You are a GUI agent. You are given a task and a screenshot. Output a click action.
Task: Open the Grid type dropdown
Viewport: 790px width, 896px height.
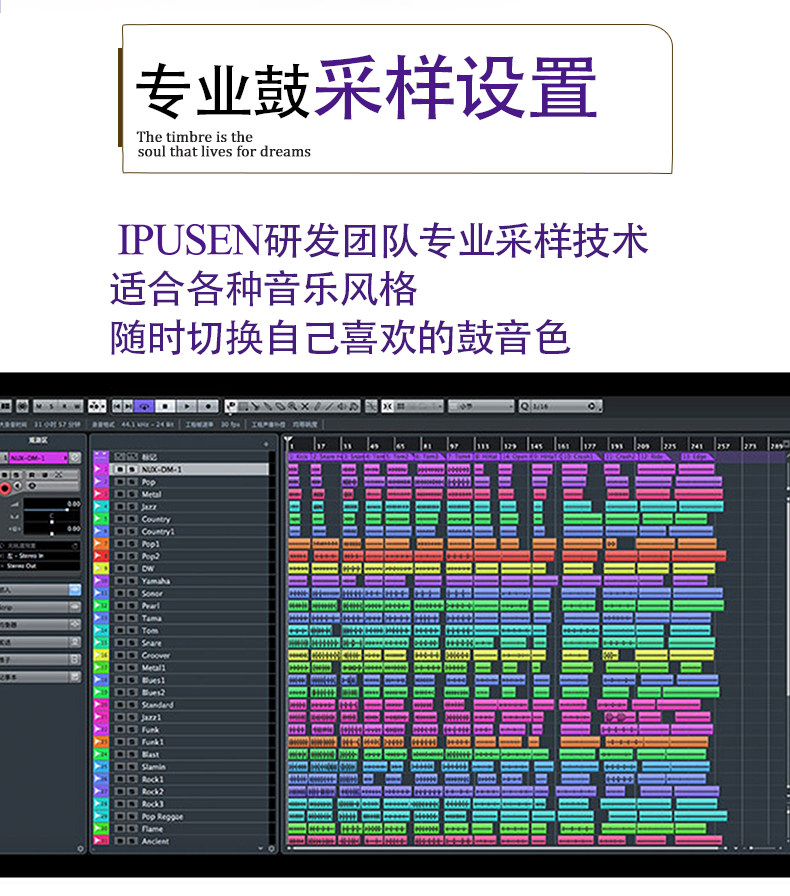[481, 406]
